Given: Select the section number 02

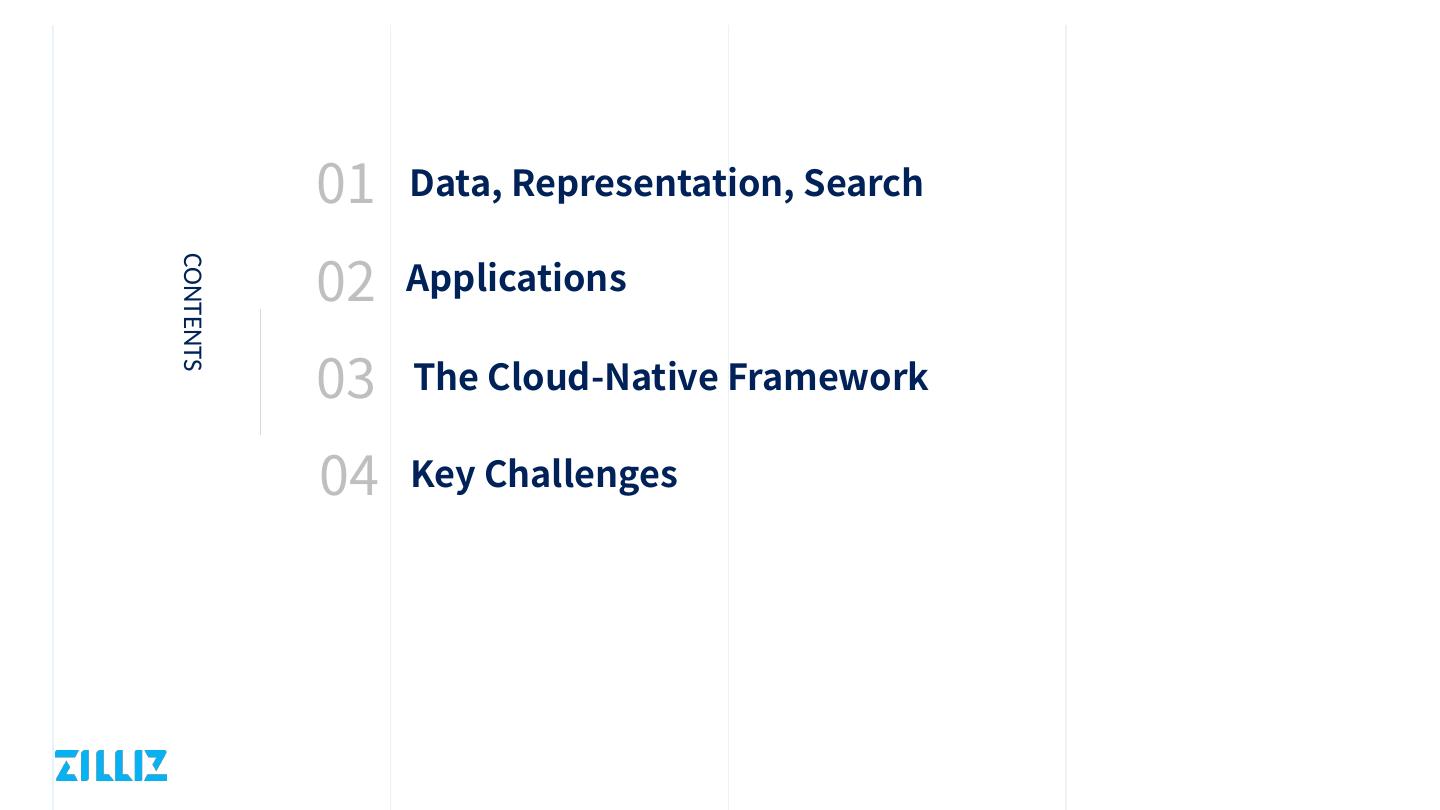Looking at the screenshot, I should coord(345,281).
